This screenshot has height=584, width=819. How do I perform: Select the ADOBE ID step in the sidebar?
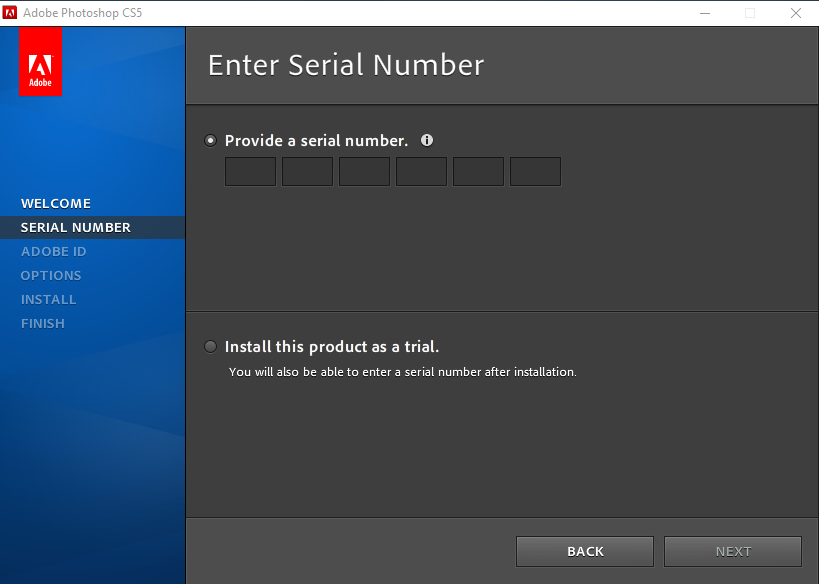point(54,252)
